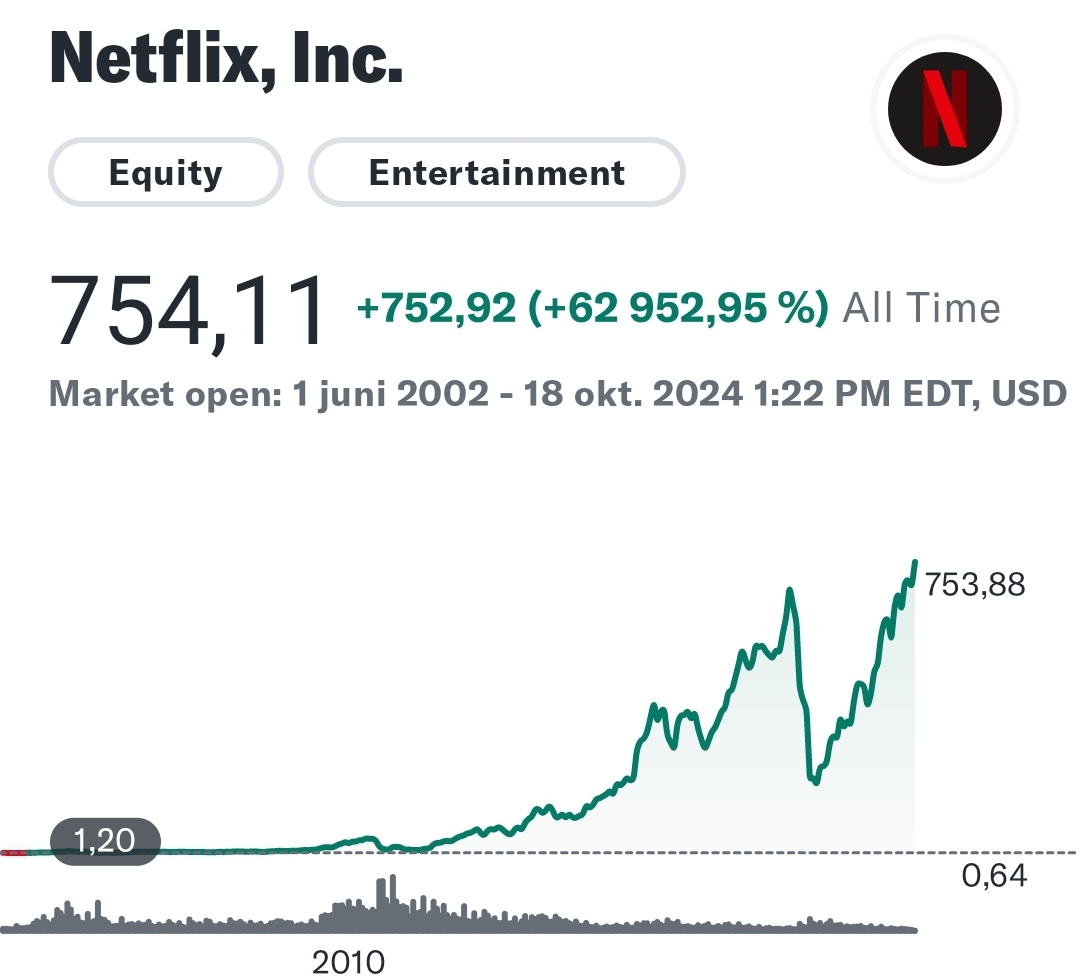The height and width of the screenshot is (980, 1080).
Task: Click the 1,20 price bubble on chart
Action: point(105,841)
